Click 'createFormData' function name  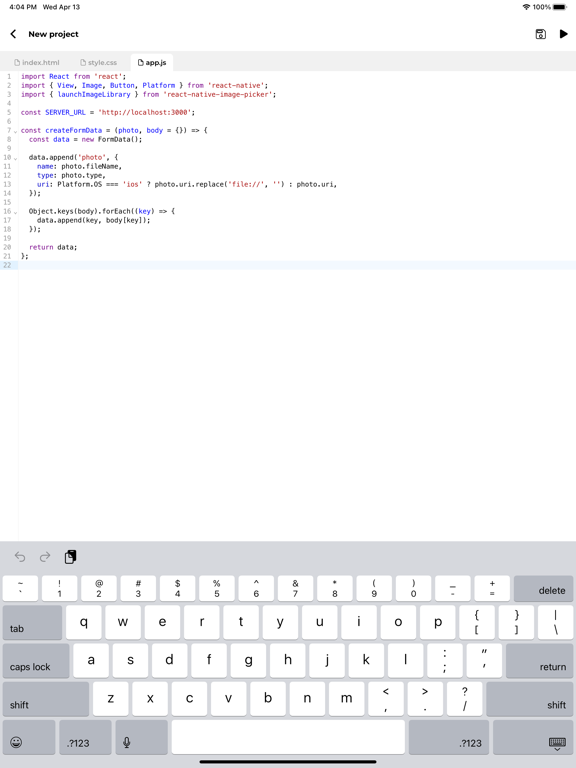73,130
